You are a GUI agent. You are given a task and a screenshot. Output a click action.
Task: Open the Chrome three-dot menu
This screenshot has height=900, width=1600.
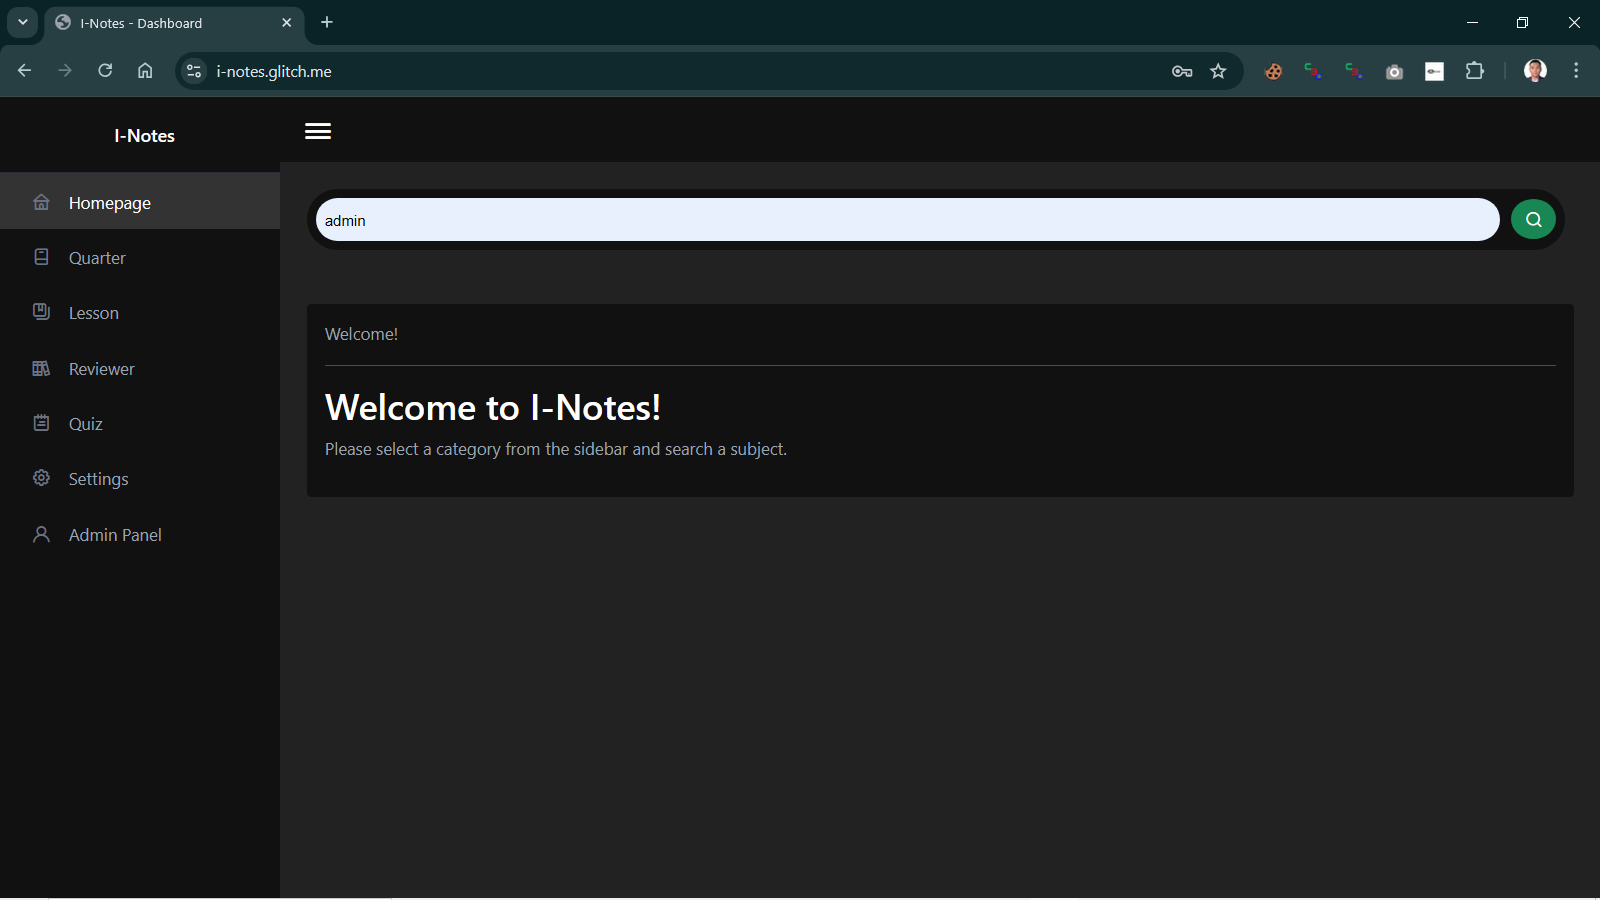pyautogui.click(x=1576, y=71)
